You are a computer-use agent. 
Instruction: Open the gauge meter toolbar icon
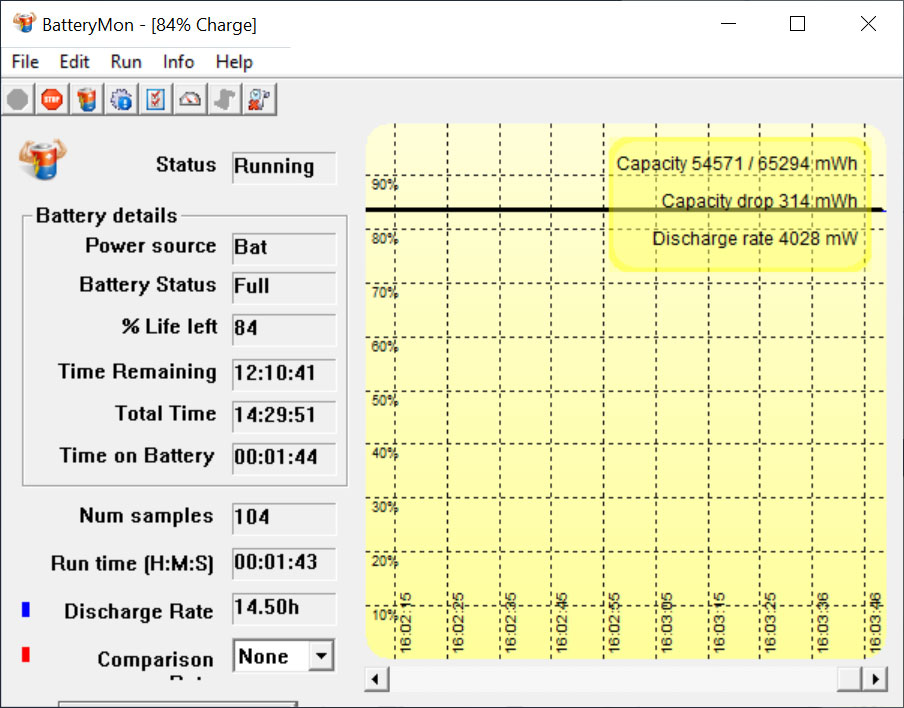point(190,100)
